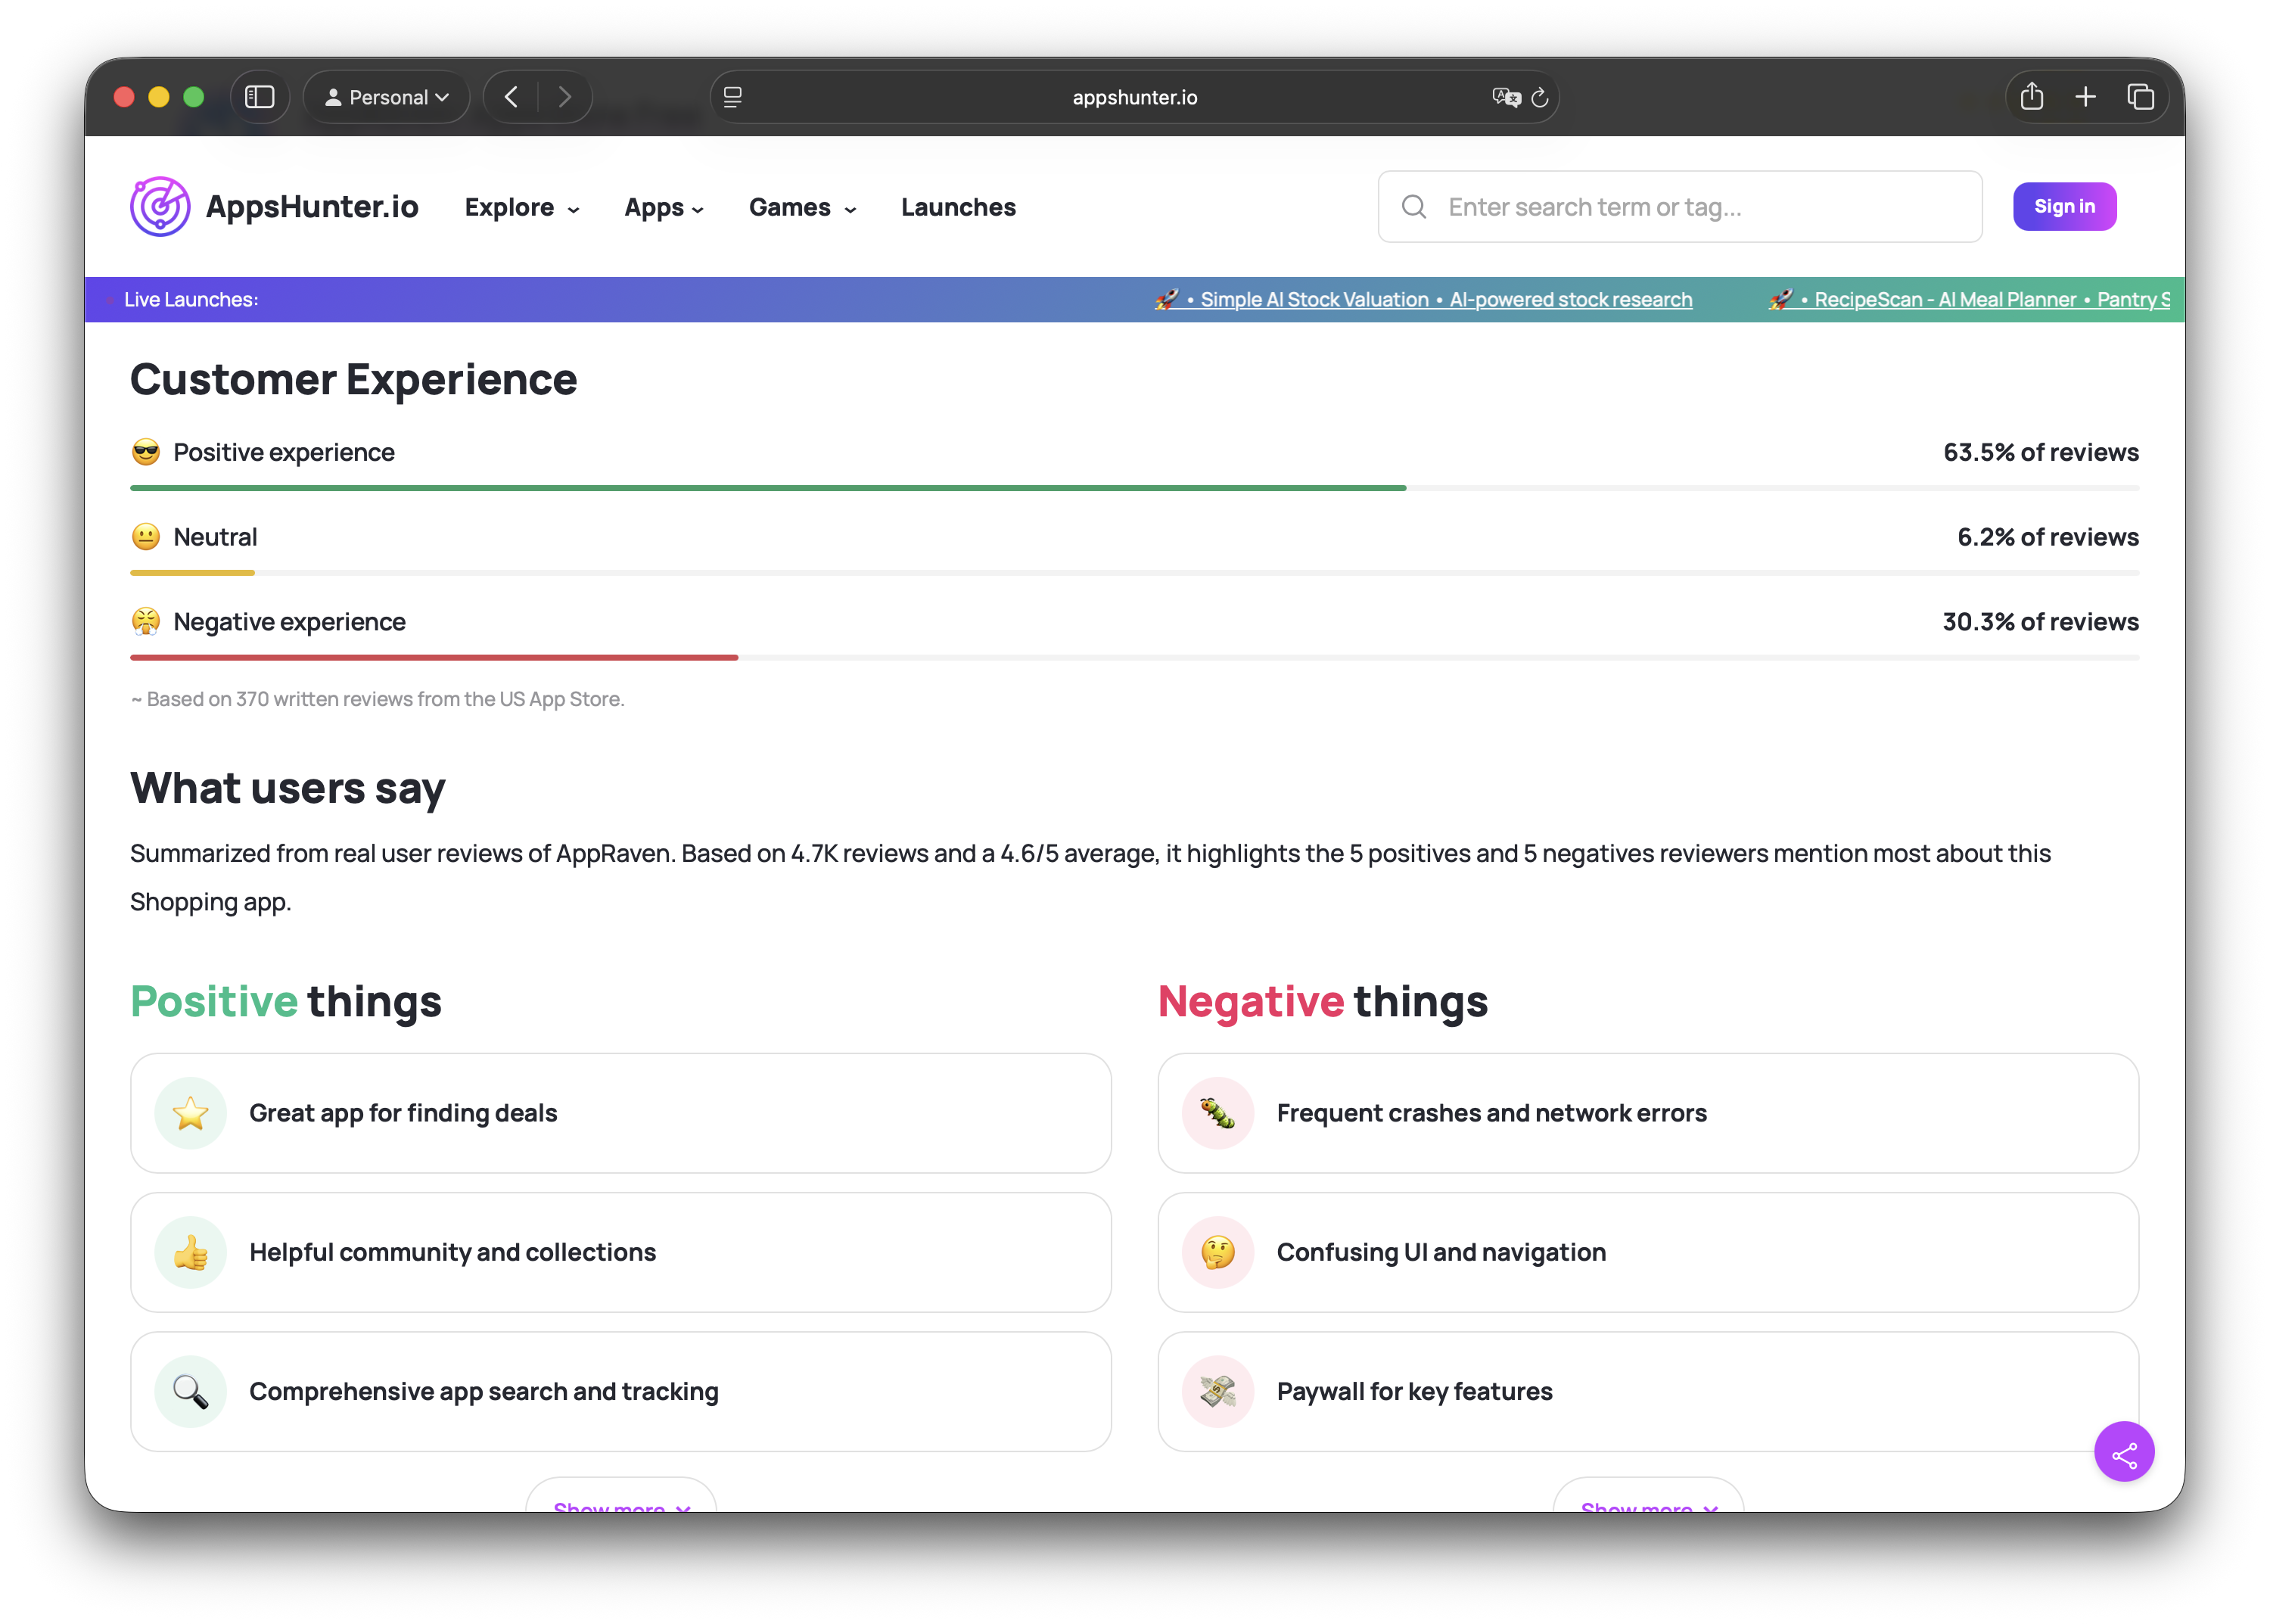The image size is (2270, 1624).
Task: Open 'Comprehensive app search and tracking' card
Action: pos(621,1391)
